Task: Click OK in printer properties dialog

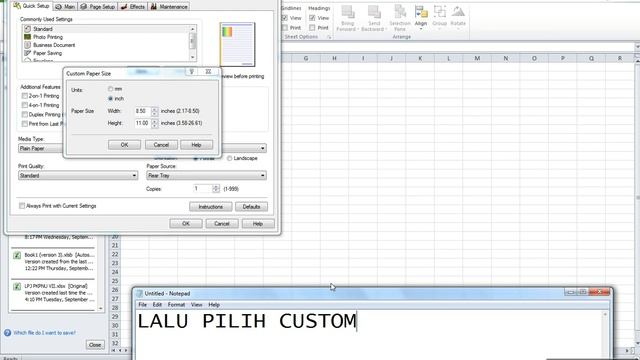Action: pyautogui.click(x=186, y=224)
